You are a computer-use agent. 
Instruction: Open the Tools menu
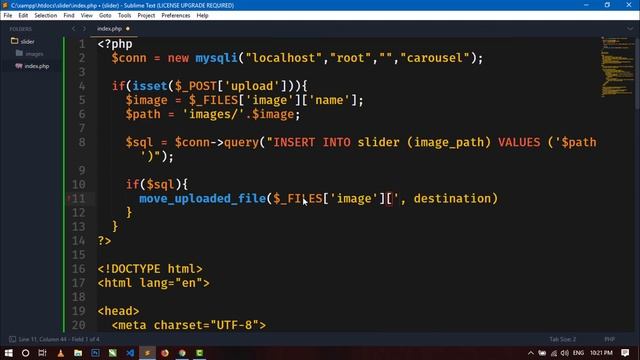tap(124, 16)
